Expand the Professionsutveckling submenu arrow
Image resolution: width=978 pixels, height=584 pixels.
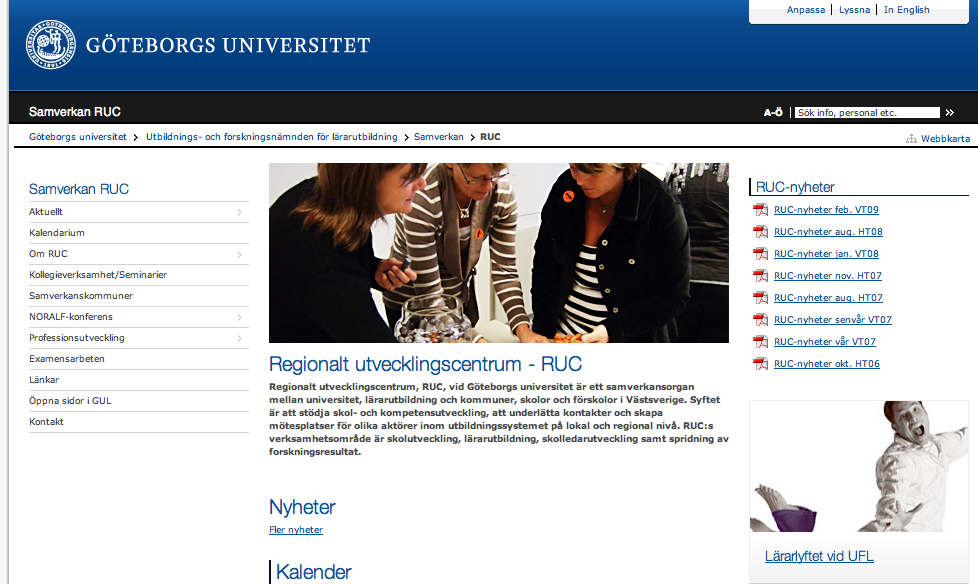[x=240, y=338]
